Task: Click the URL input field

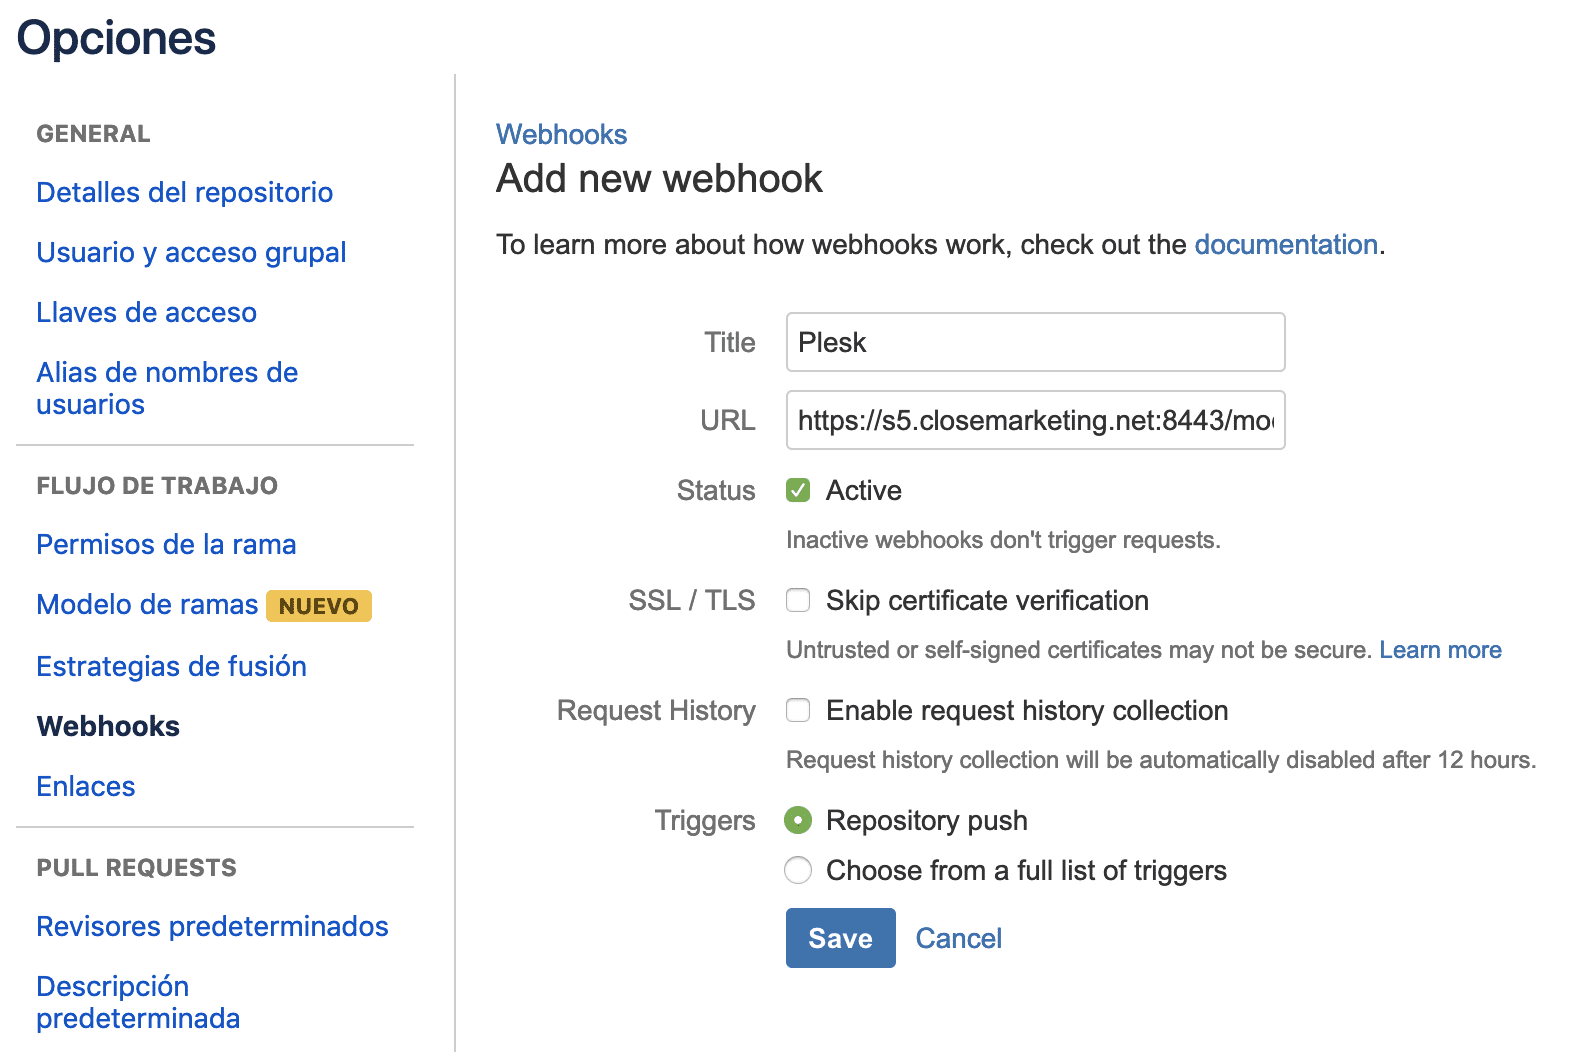Action: click(1035, 420)
